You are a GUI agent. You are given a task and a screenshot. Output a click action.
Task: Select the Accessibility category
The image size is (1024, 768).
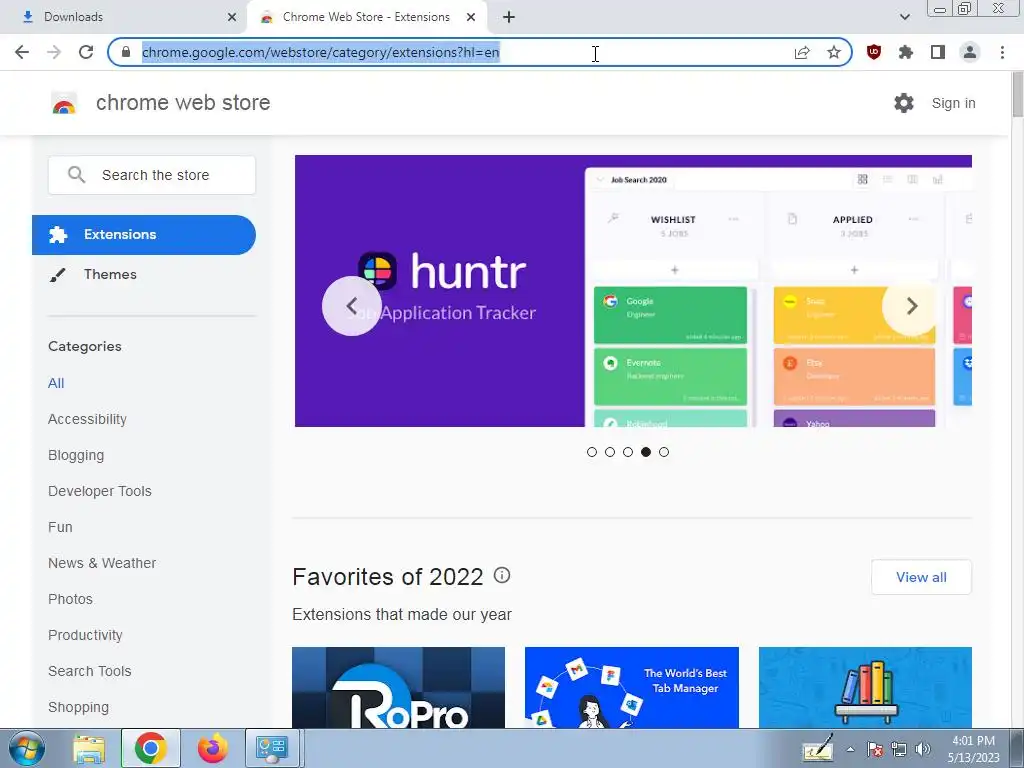tap(88, 419)
